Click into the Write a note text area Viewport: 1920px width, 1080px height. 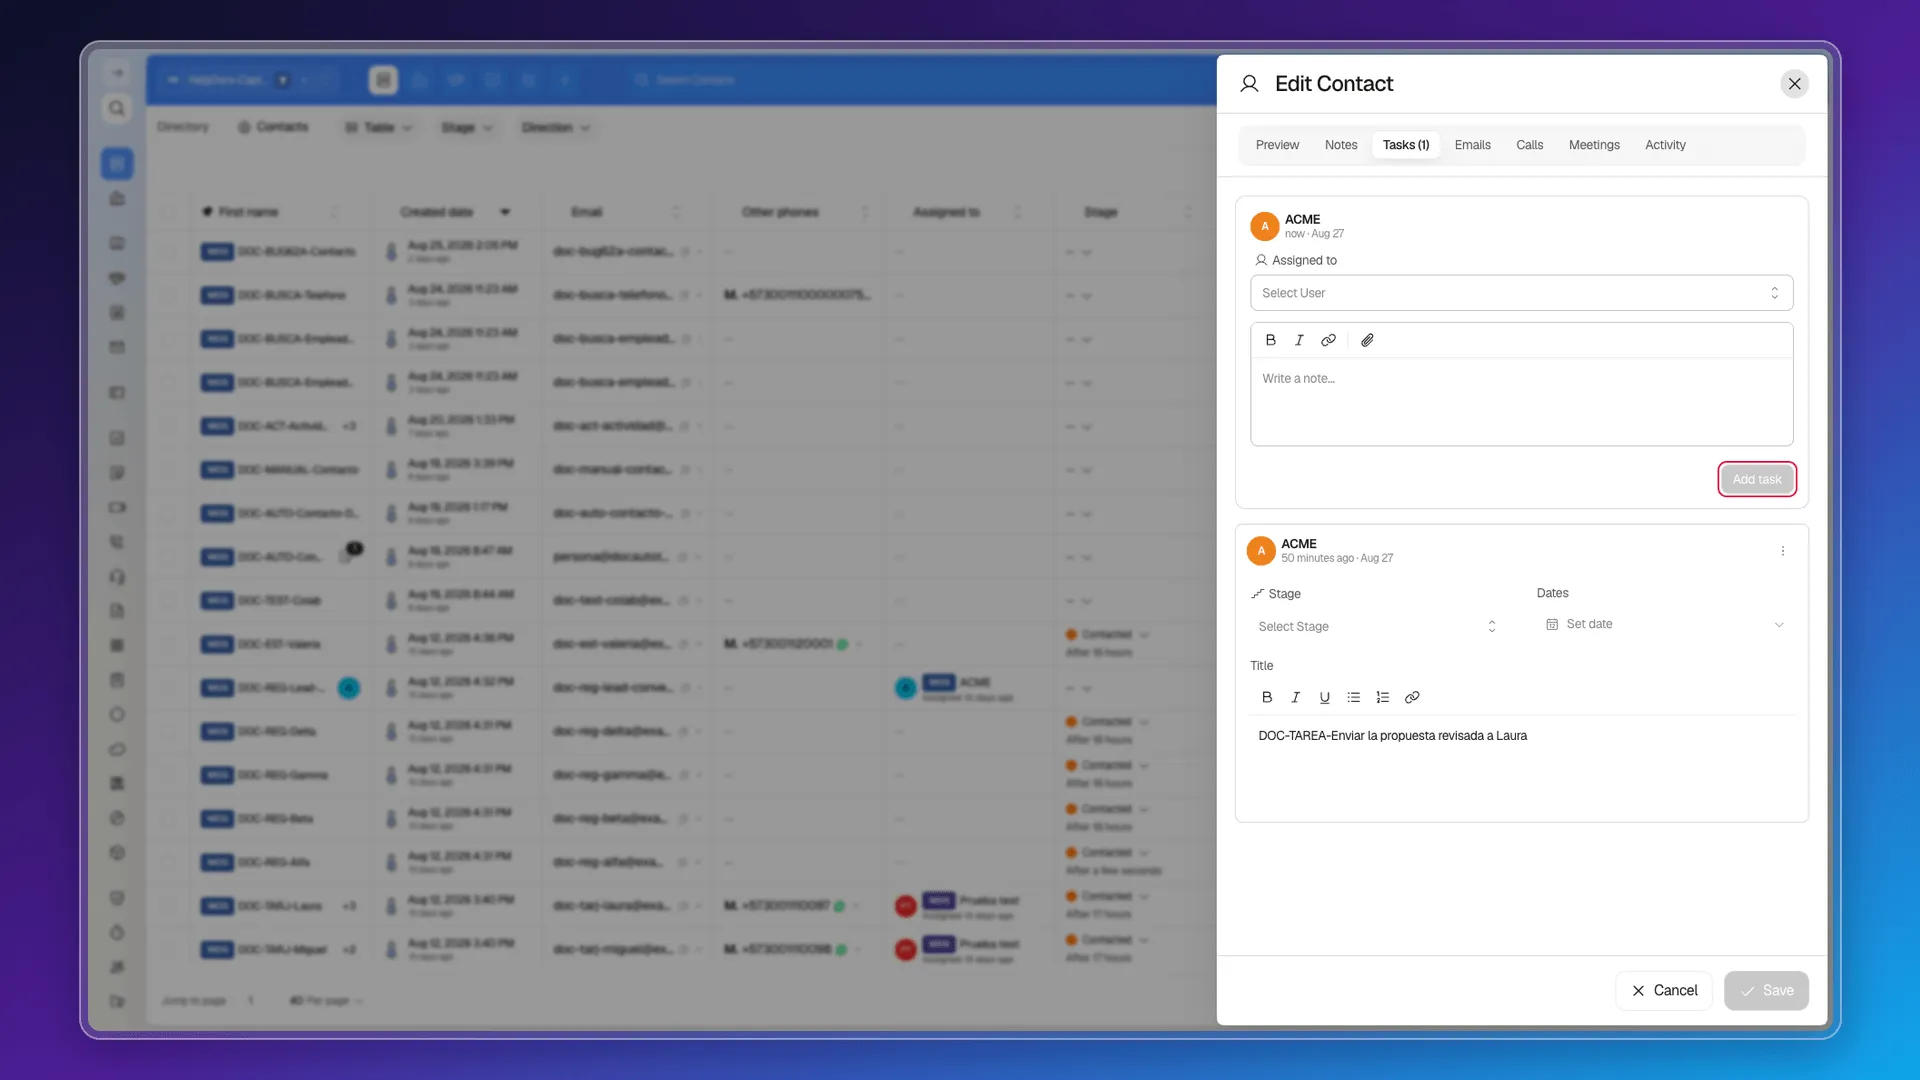click(x=1521, y=401)
